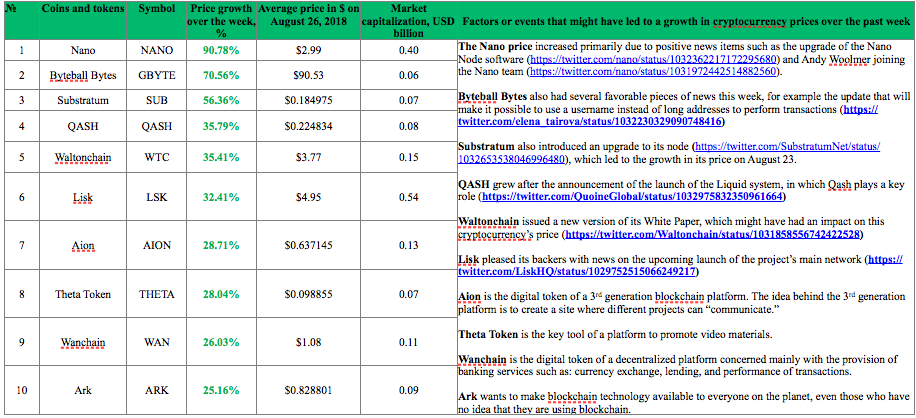The image size is (916, 418).
Task: Click the 'WTC' symbol cell
Action: (157, 157)
